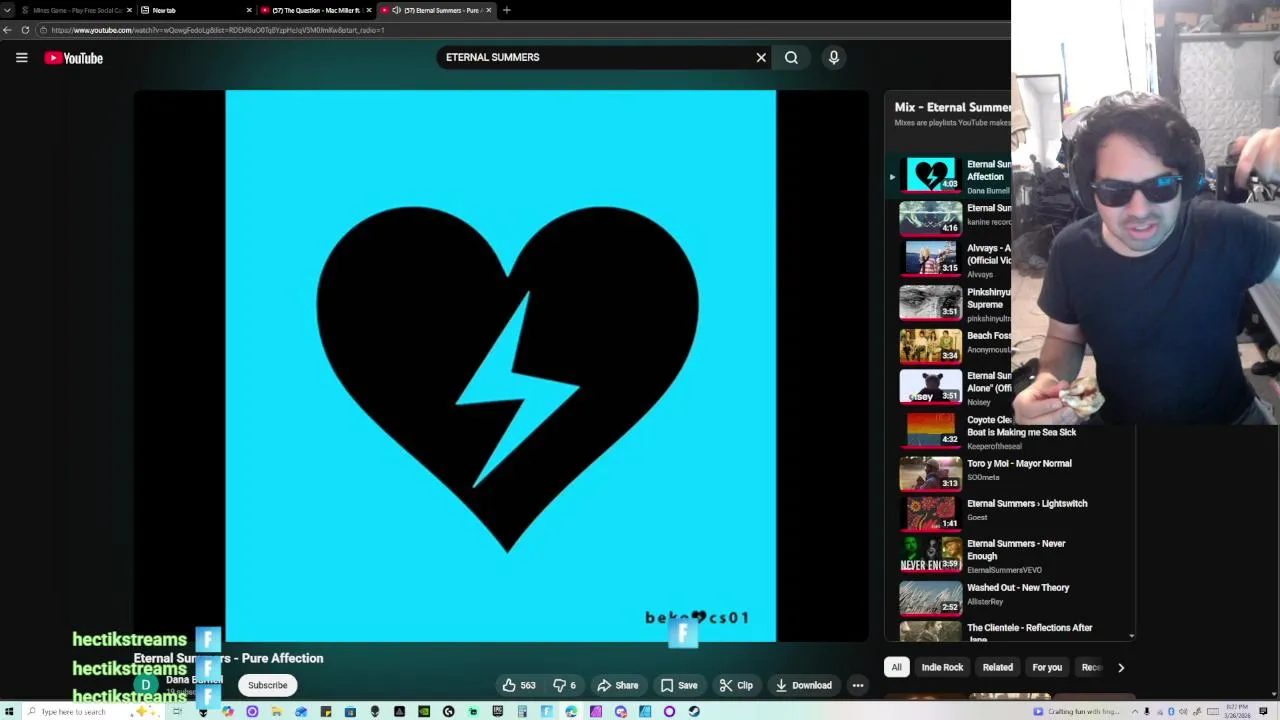The height and width of the screenshot is (720, 1280).
Task: Play the Alvvays official video thumbnail
Action: 931,258
